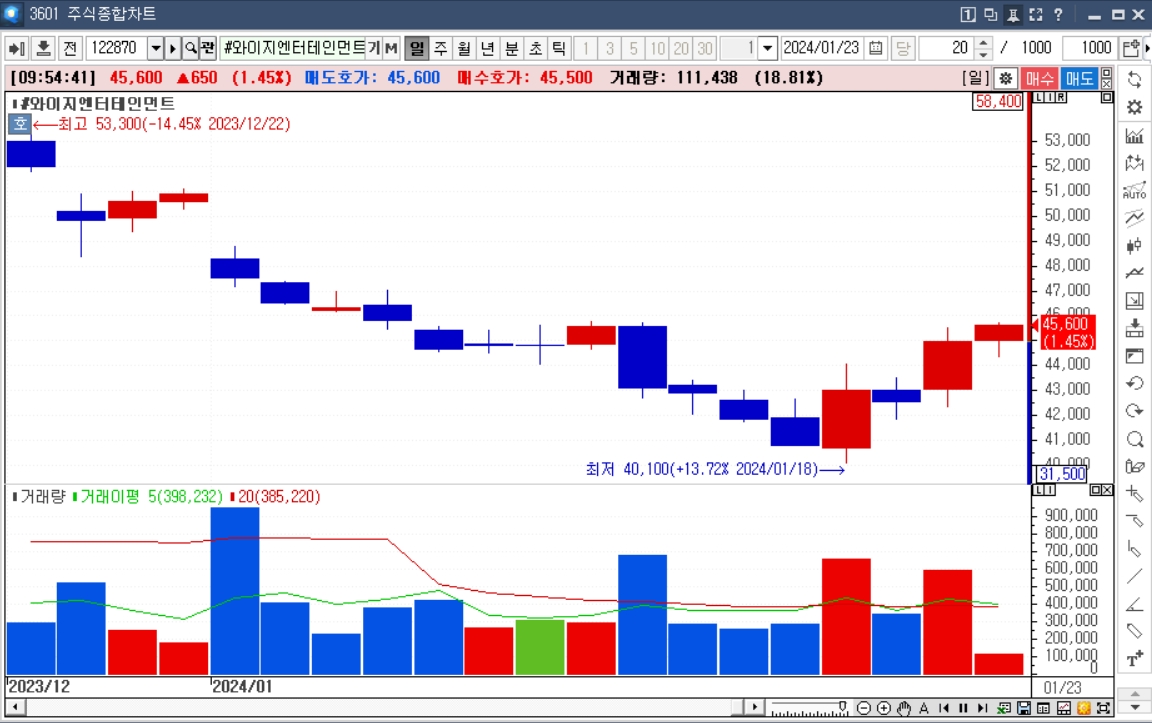Viewport: 1152px width, 723px height.
Task: Click the AUTO trendline tool icon
Action: [x=1134, y=190]
